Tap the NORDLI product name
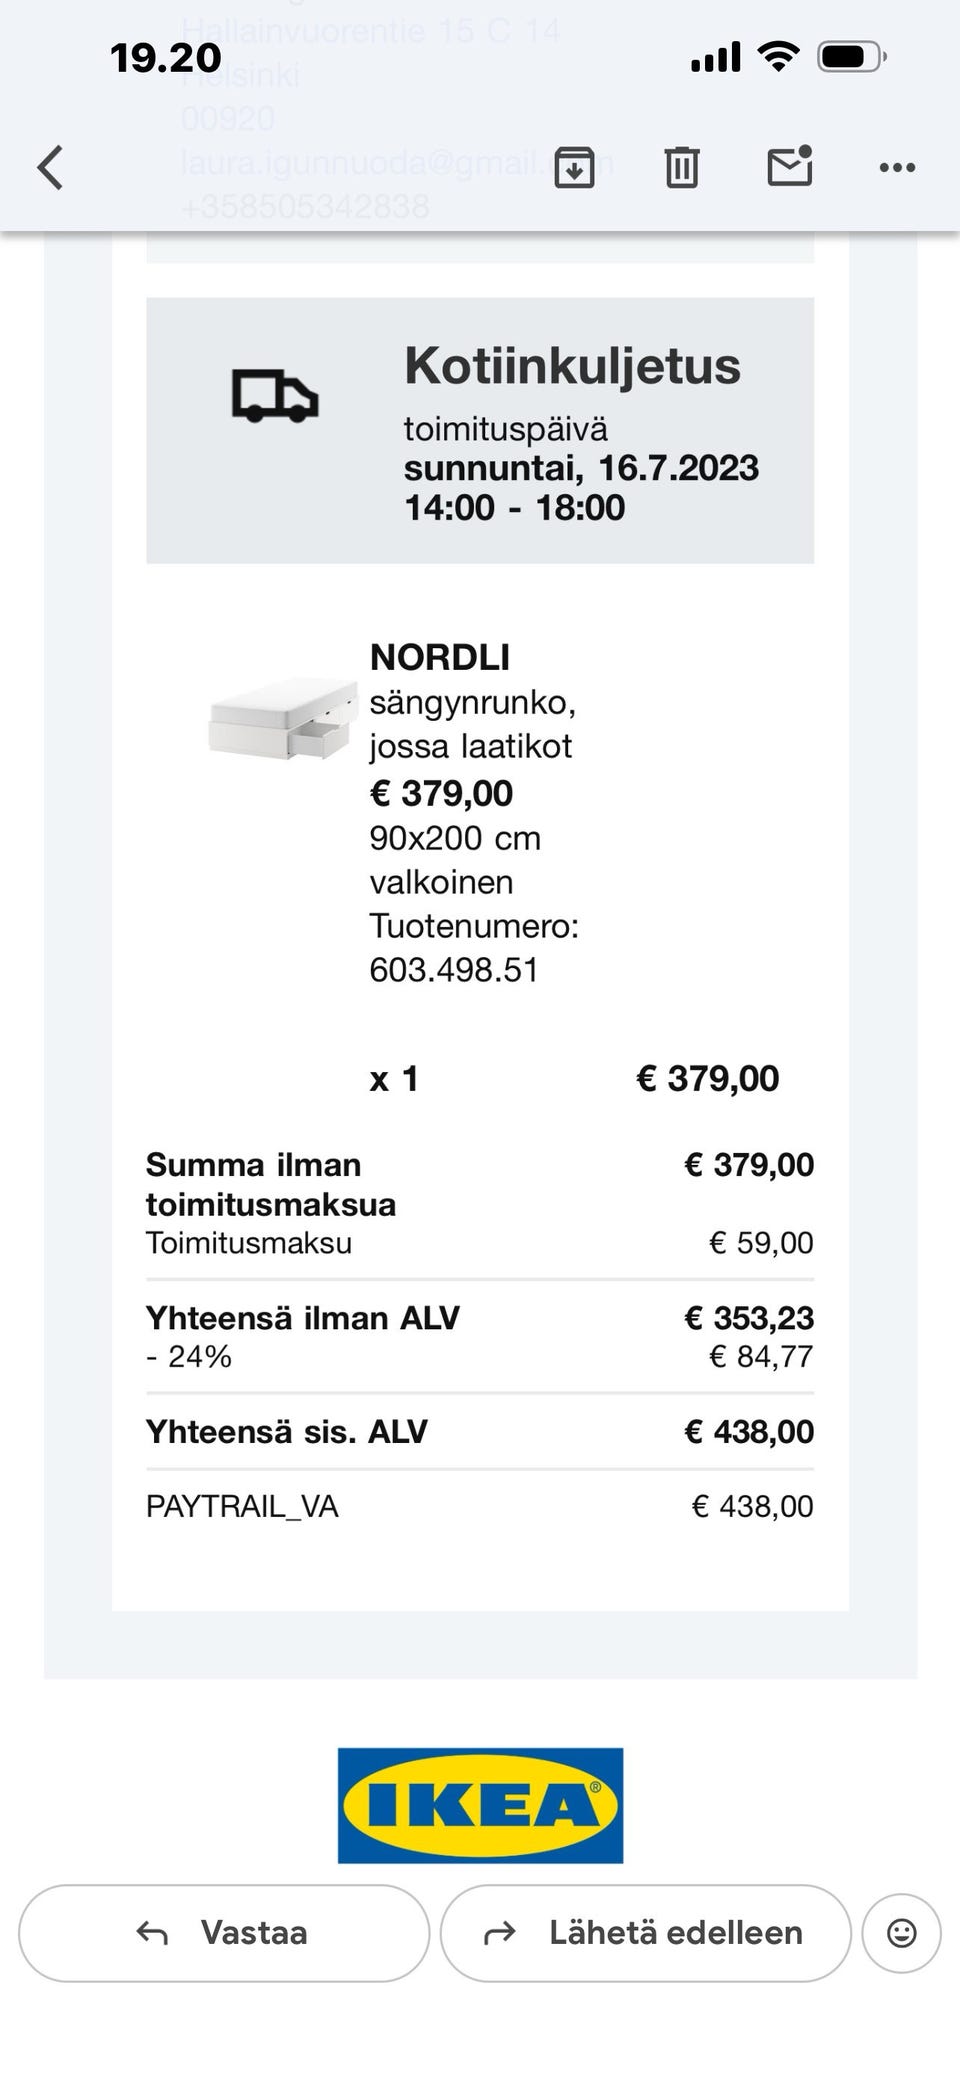The width and height of the screenshot is (960, 2077). coord(440,657)
